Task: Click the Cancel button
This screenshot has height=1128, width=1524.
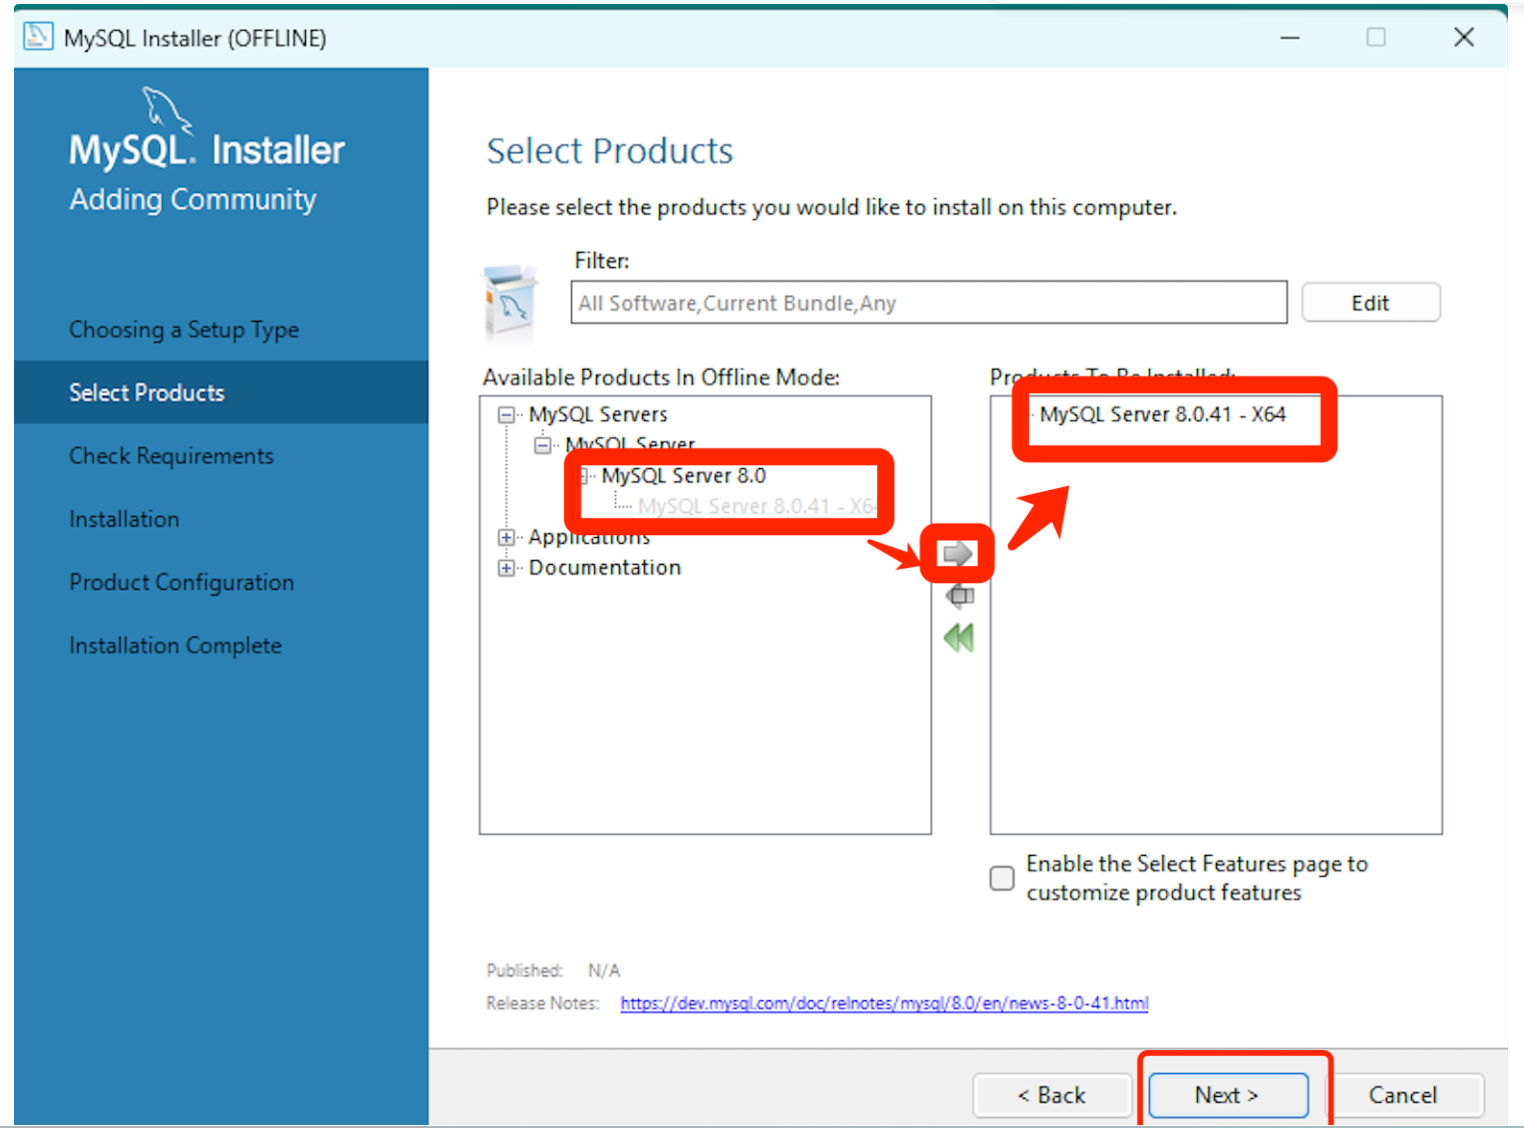Action: (x=1402, y=1095)
